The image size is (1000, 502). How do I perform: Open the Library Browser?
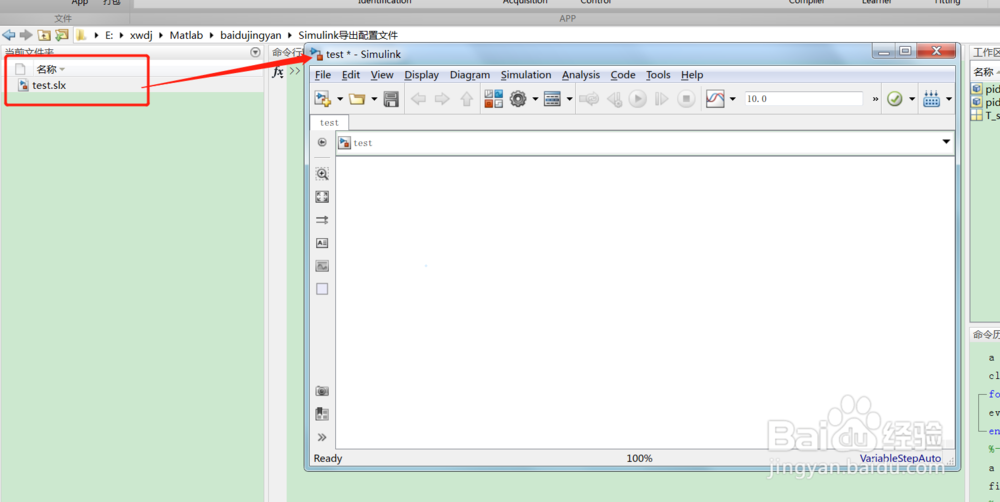click(x=494, y=99)
